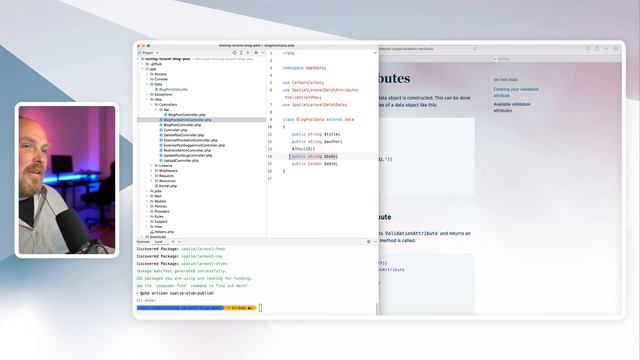
Task: Open 'Creating your validation attribute' link in browser
Action: (516, 92)
